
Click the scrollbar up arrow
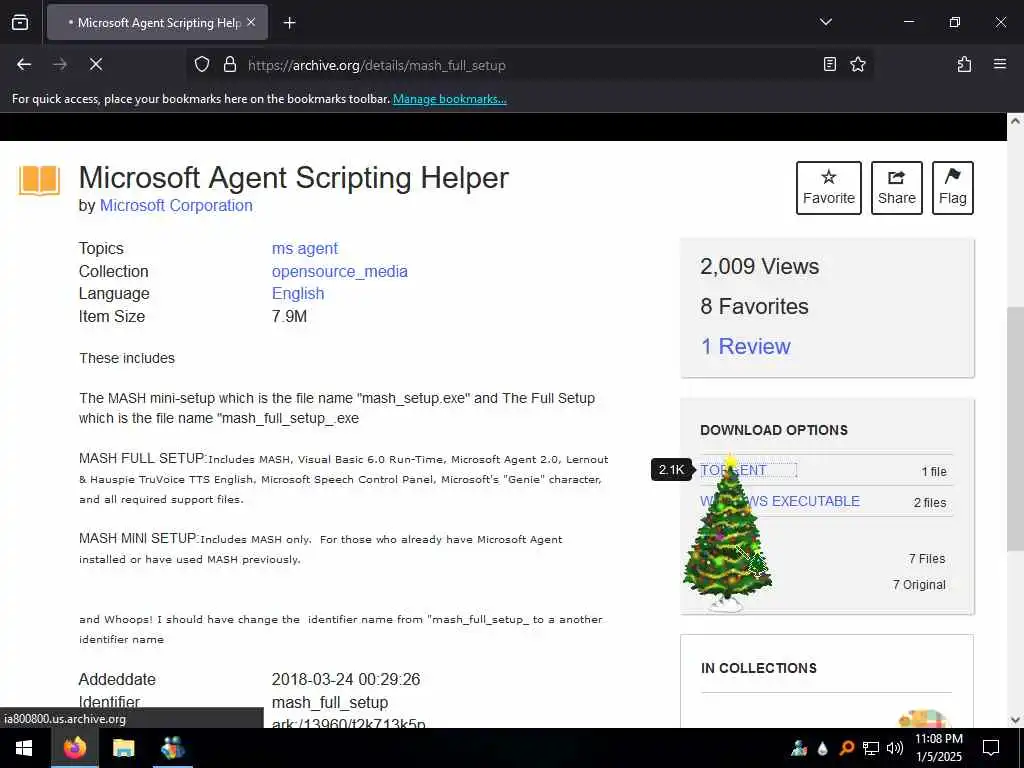tap(1014, 121)
